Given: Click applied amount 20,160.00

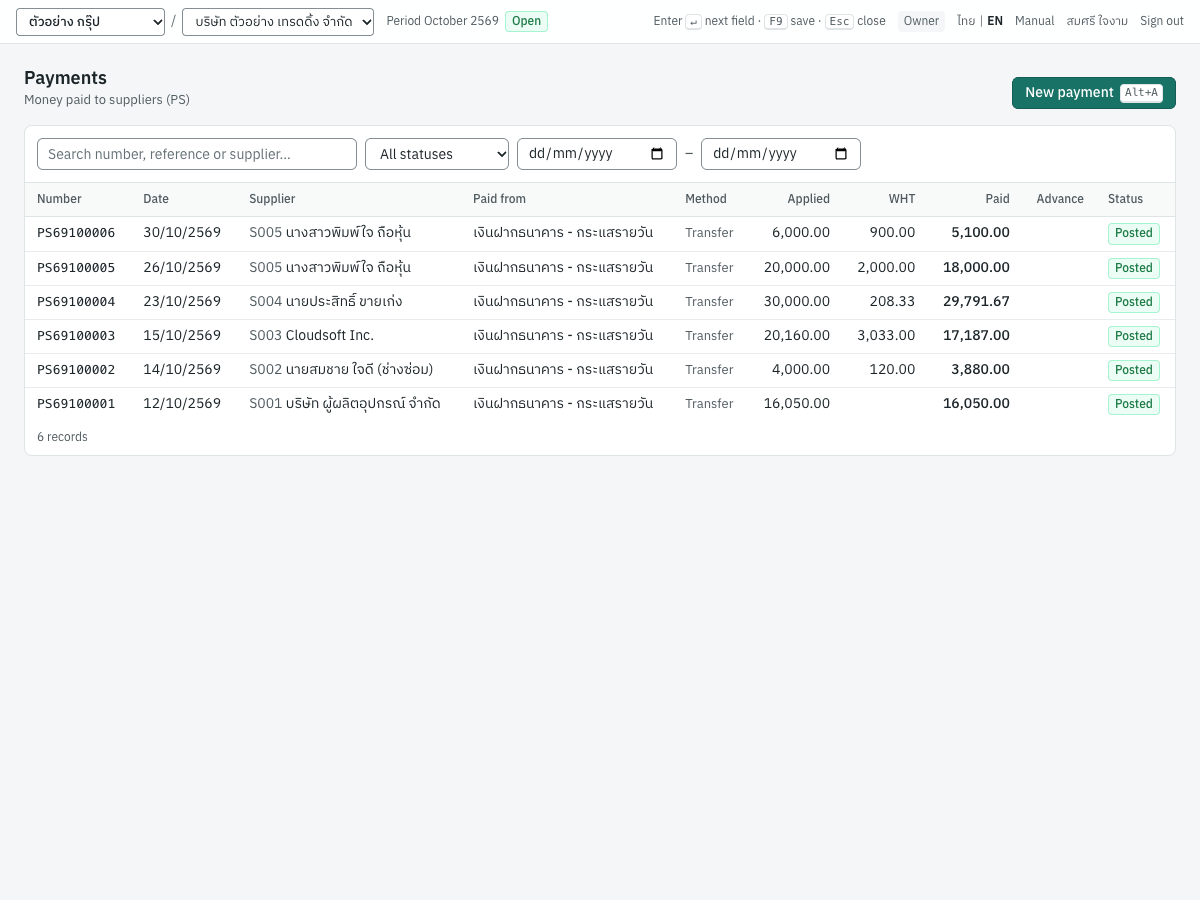Looking at the screenshot, I should [x=797, y=335].
